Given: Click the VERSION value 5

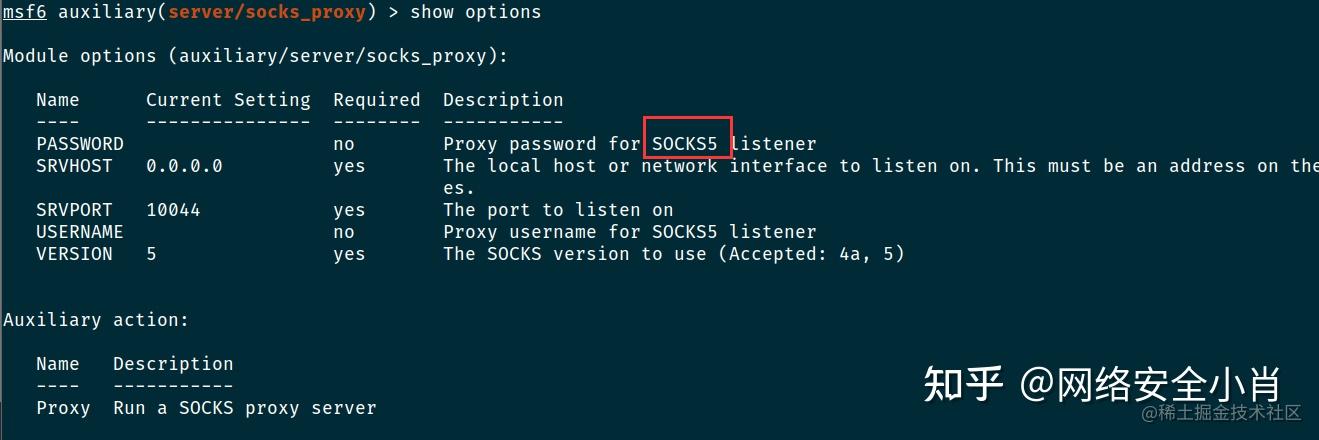Looking at the screenshot, I should tap(151, 254).
